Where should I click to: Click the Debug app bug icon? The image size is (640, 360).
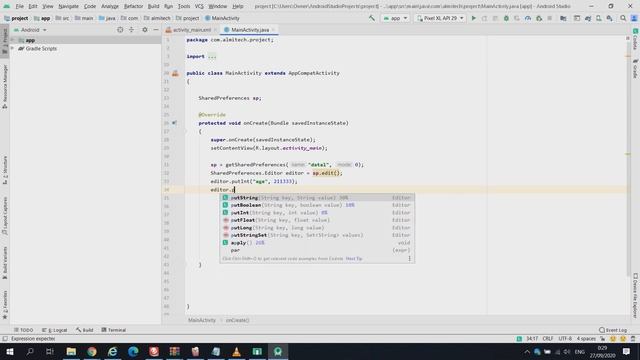506,18
